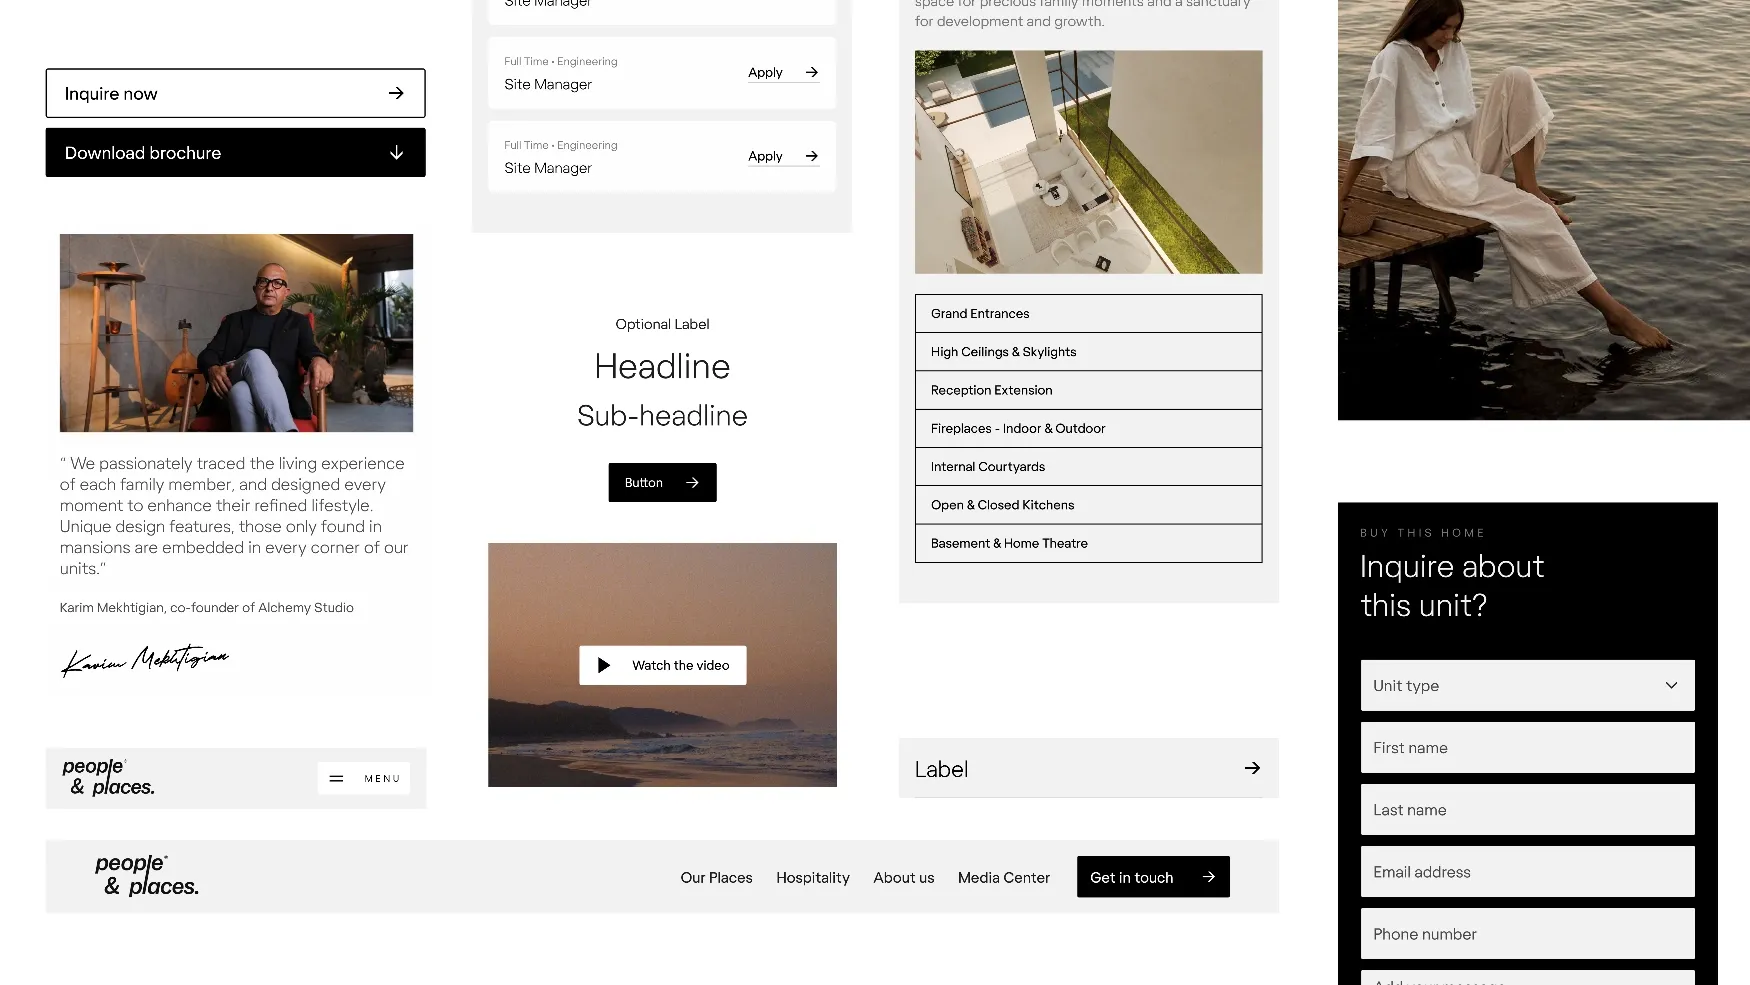Select the Open & Closed Kitchens row
This screenshot has width=1750, height=985.
click(x=1088, y=505)
